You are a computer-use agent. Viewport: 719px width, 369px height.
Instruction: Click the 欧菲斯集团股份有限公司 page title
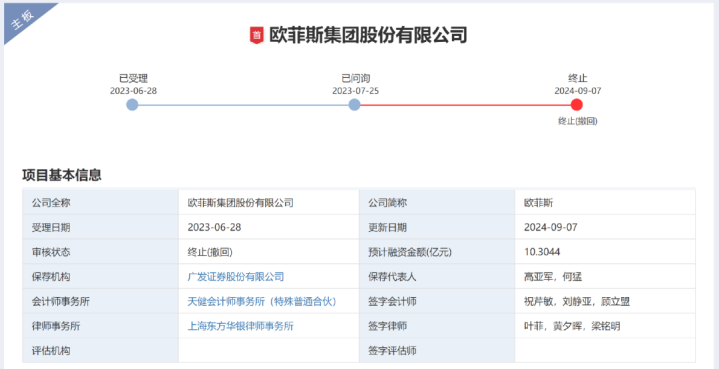pos(368,35)
